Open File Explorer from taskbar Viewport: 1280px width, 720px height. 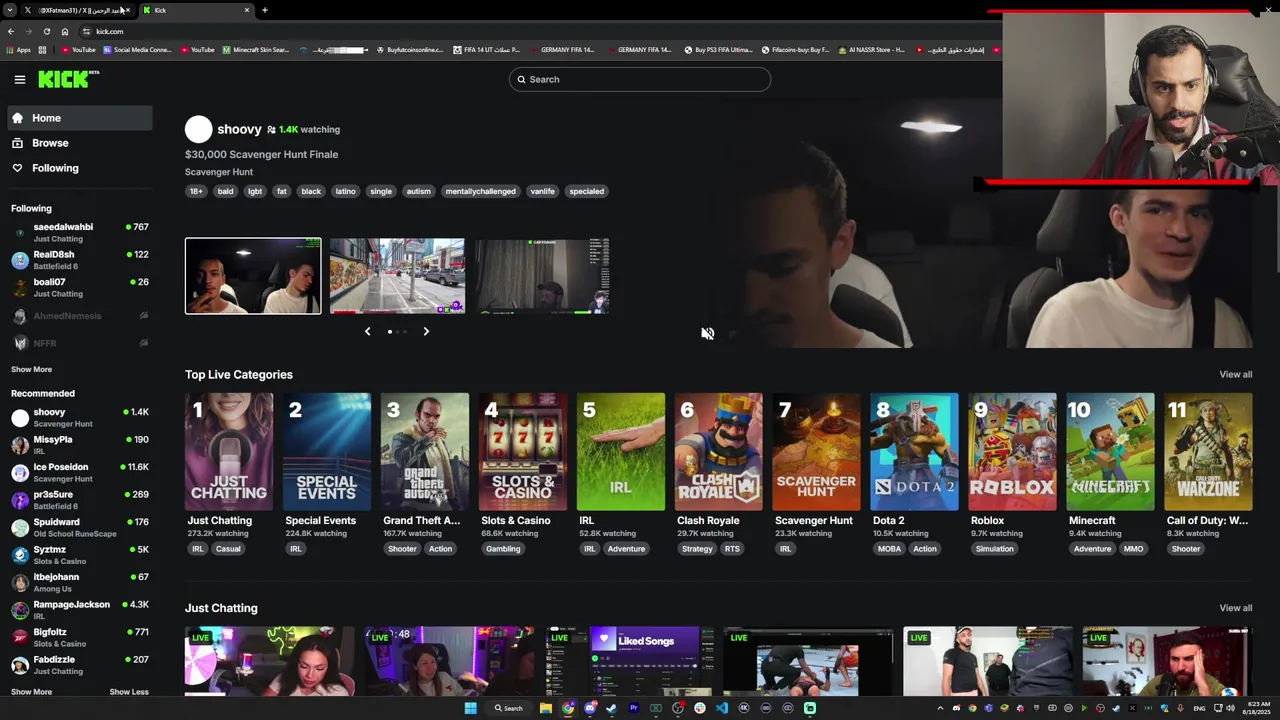tap(546, 708)
